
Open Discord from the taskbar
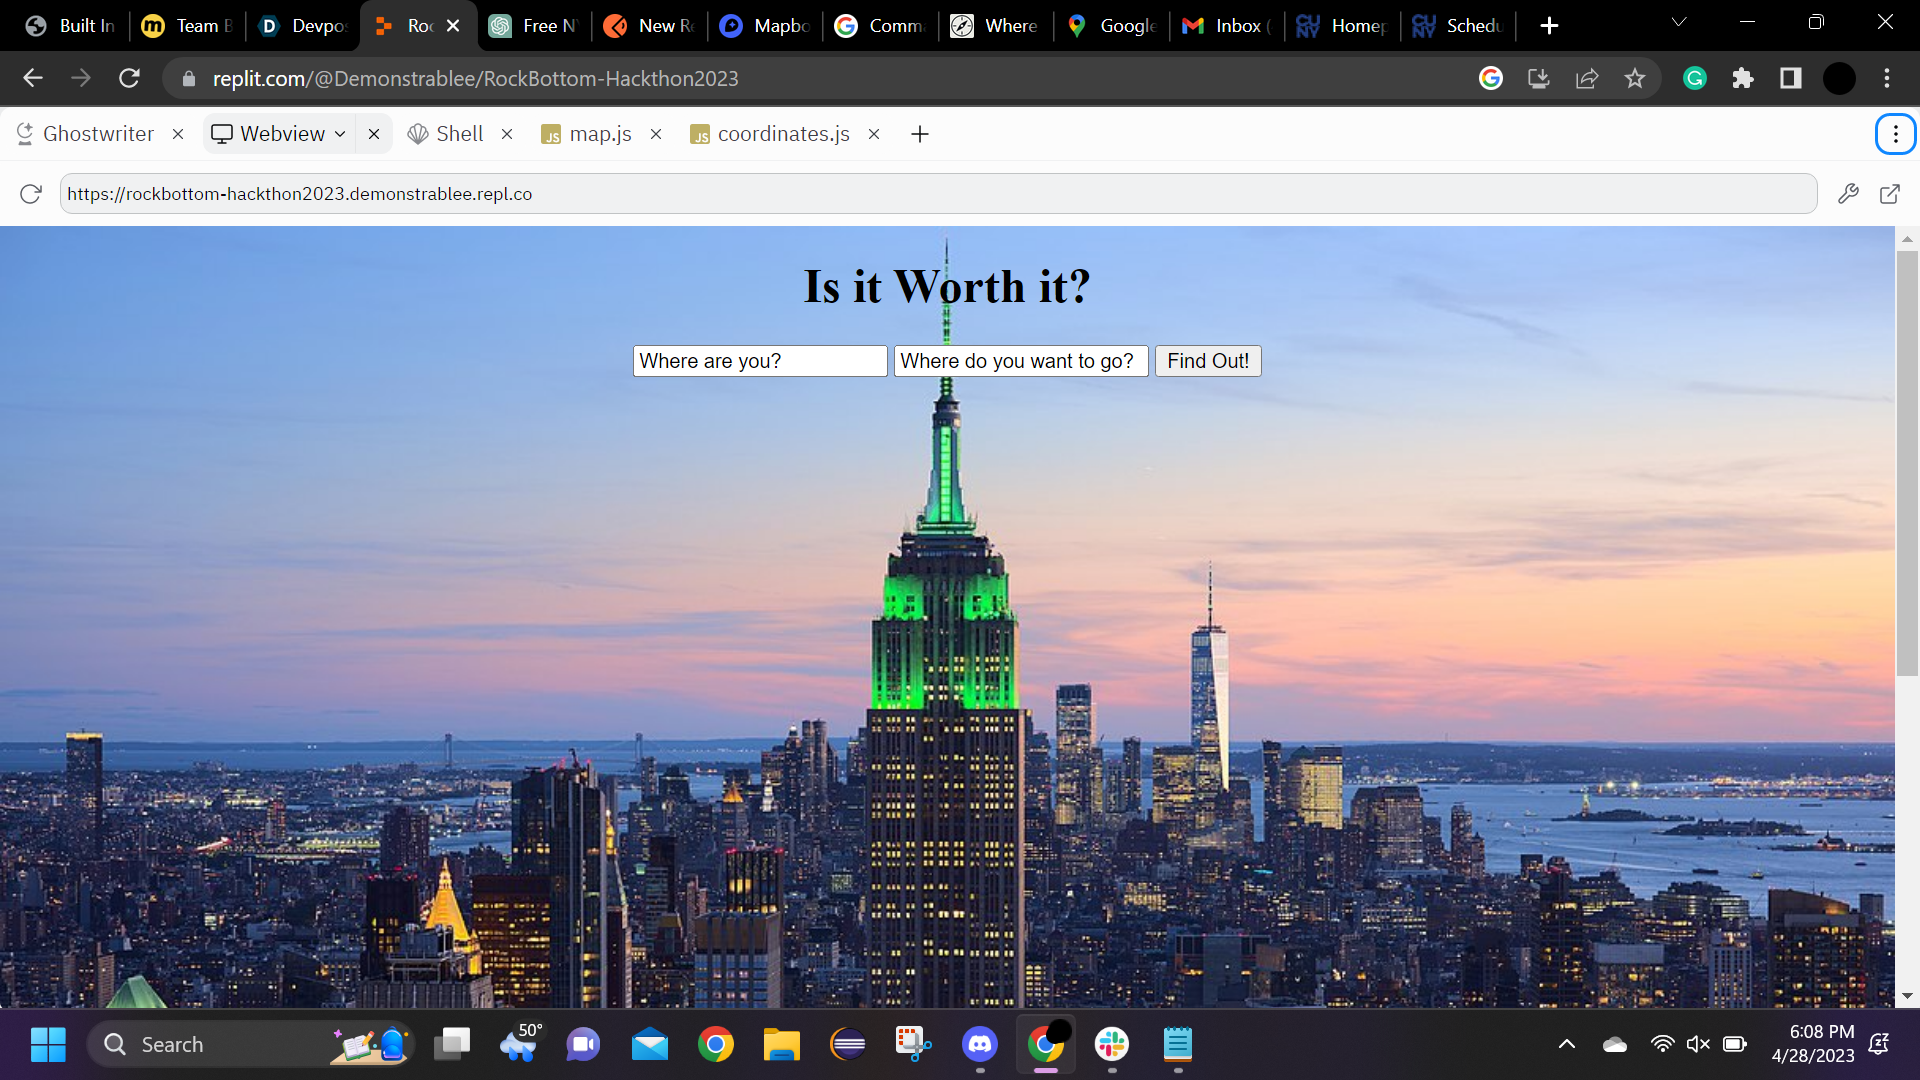[979, 1045]
